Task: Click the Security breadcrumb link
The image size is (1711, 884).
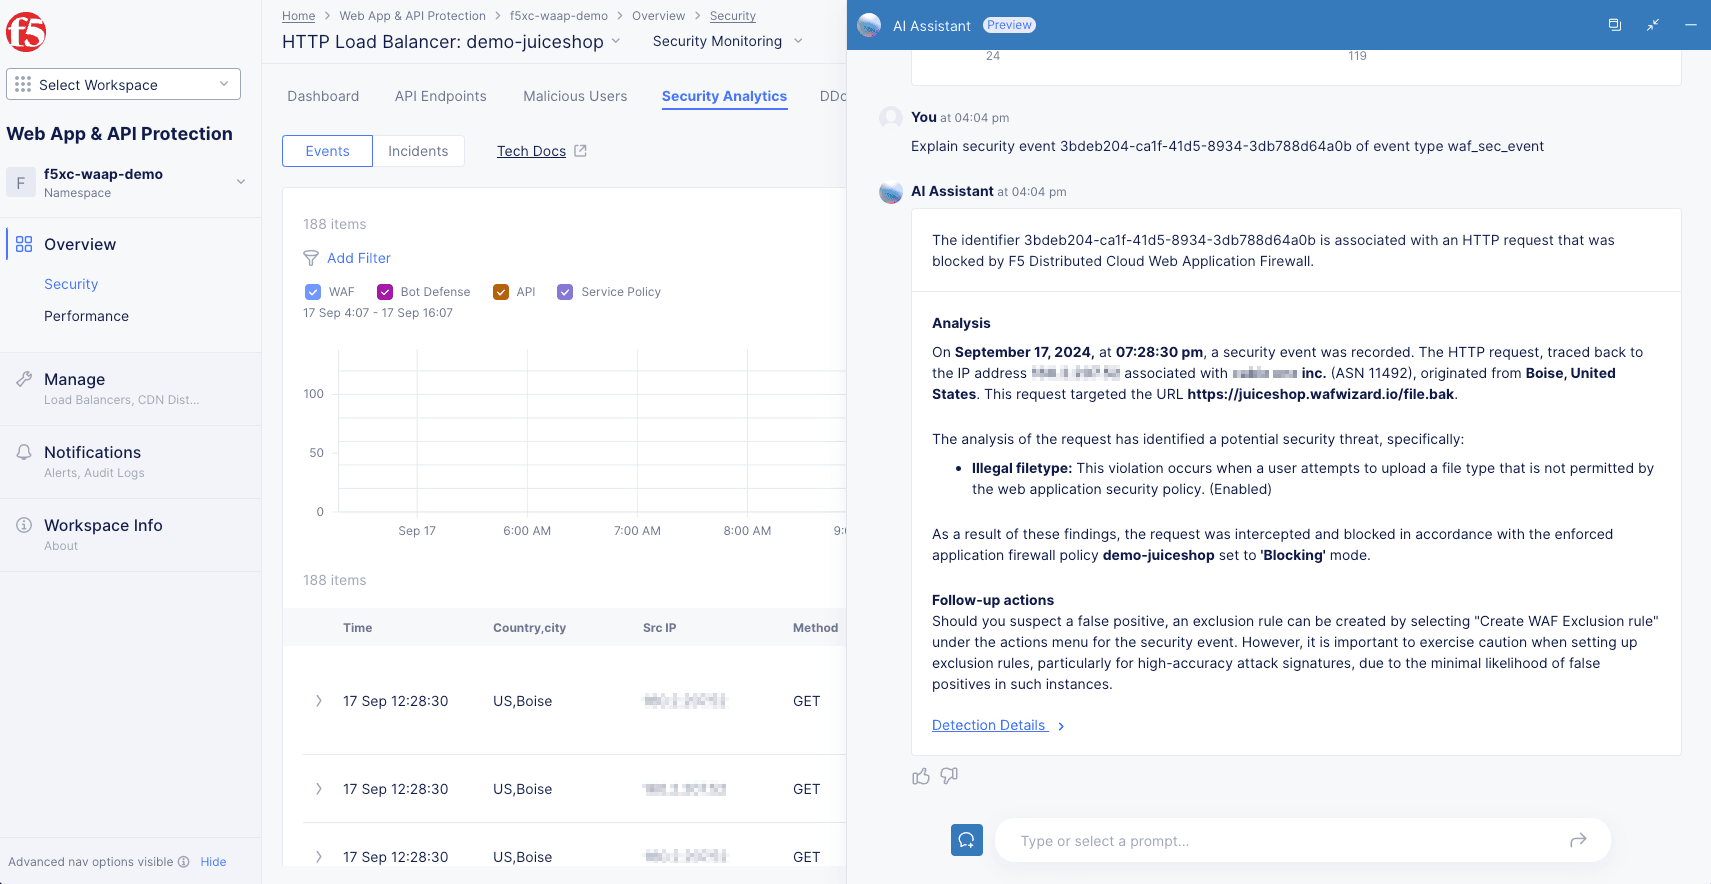Action: [733, 16]
